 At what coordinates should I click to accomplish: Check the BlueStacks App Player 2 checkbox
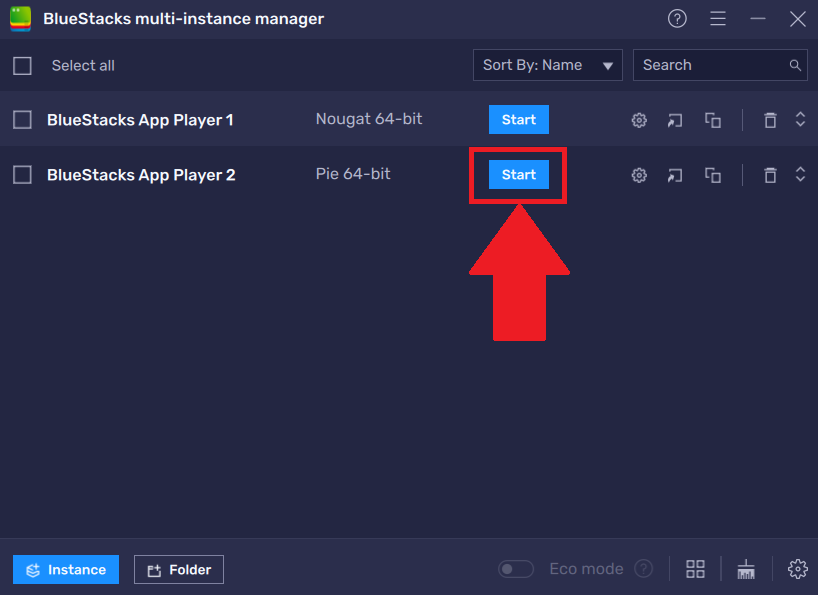[22, 175]
